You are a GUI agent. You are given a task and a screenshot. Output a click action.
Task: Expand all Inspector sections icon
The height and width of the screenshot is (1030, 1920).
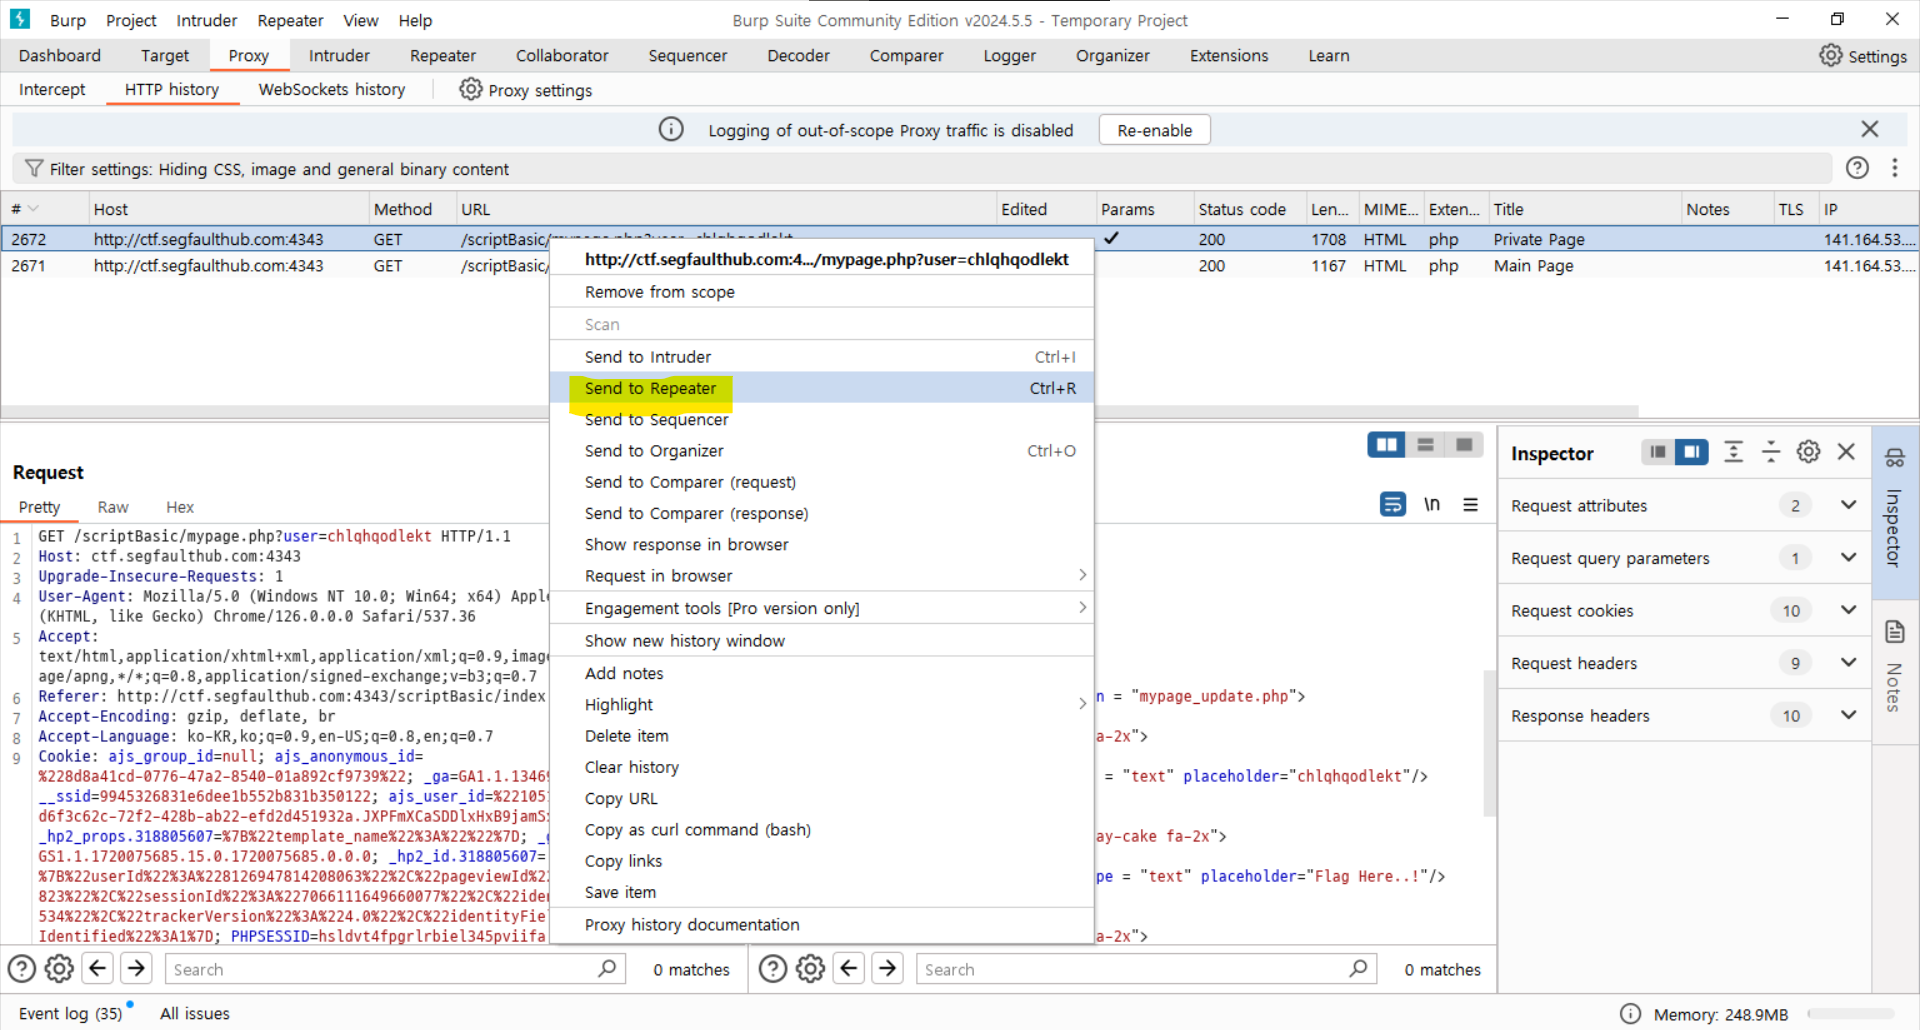1733,452
